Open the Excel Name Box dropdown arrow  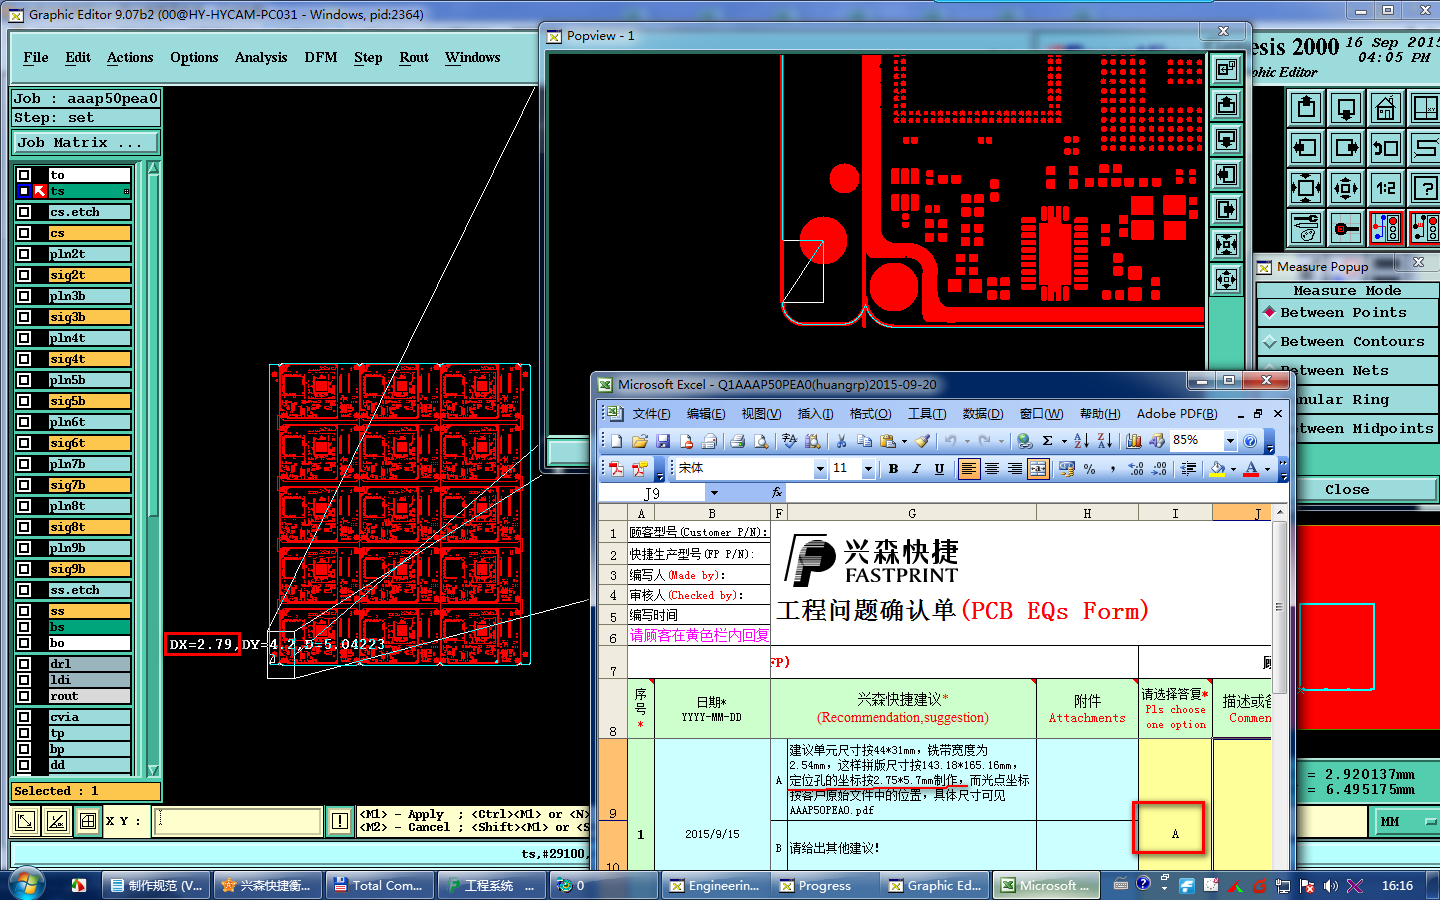click(714, 493)
